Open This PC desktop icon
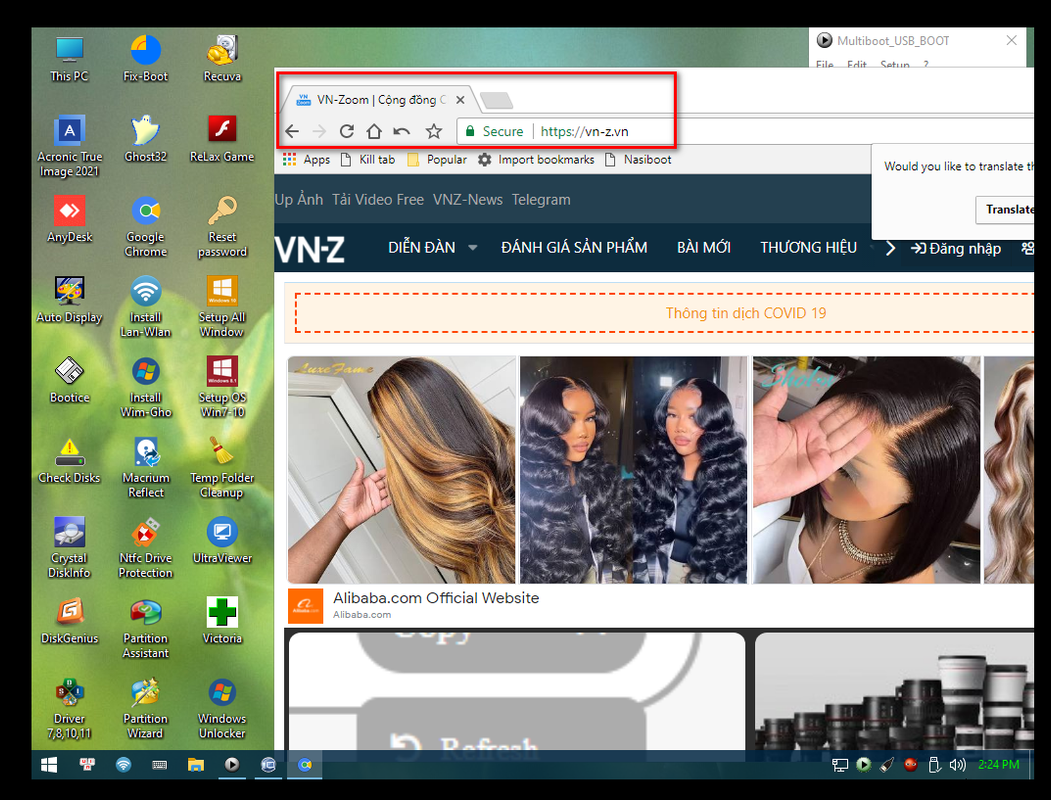Viewport: 1051px width, 800px height. coord(69,59)
